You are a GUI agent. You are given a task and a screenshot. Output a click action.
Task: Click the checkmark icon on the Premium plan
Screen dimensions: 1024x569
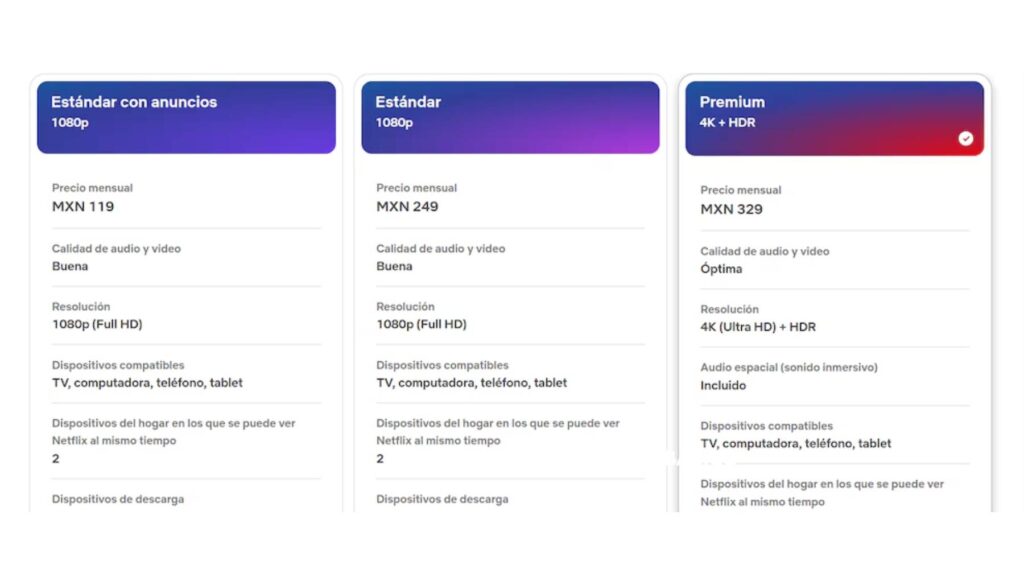965,139
